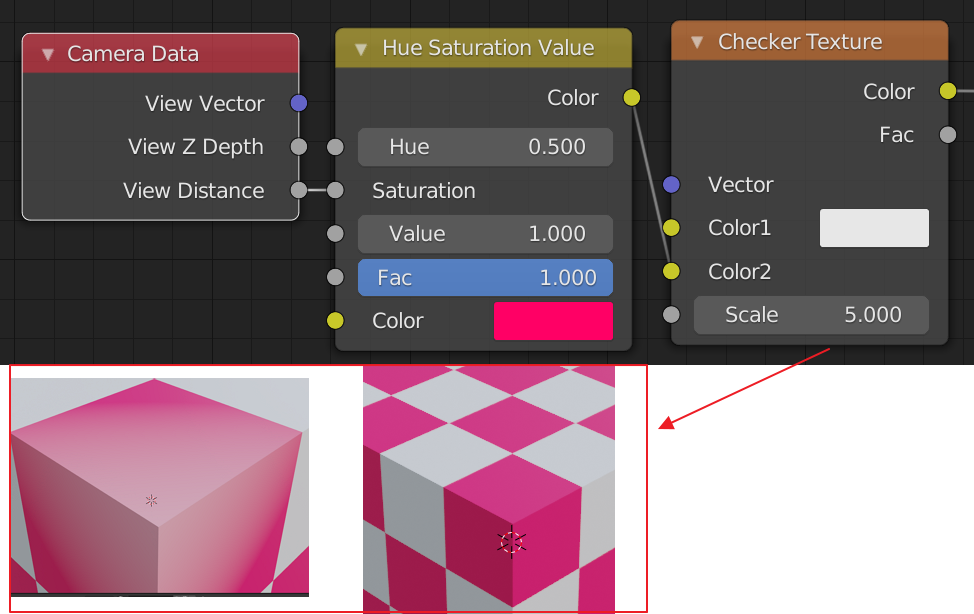Click the Saturation input socket
This screenshot has width=974, height=614.
pos(335,190)
